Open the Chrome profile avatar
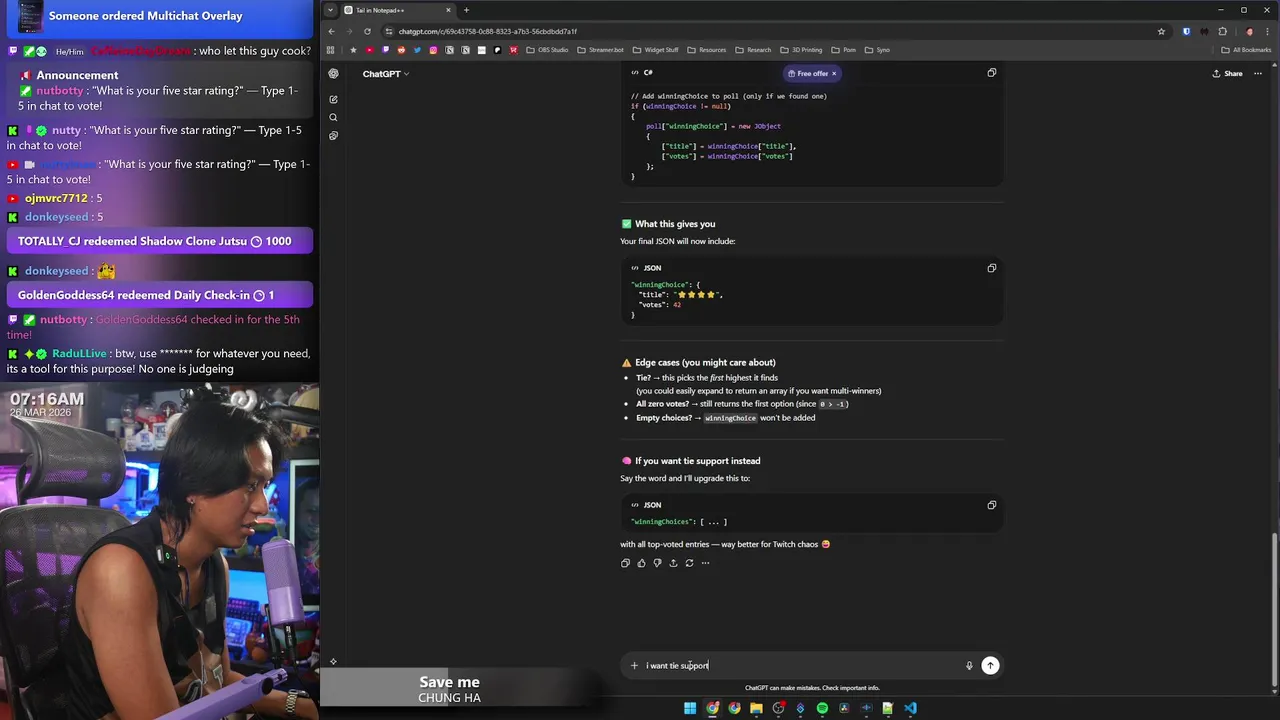Viewport: 1280px width, 720px height. 1249,31
